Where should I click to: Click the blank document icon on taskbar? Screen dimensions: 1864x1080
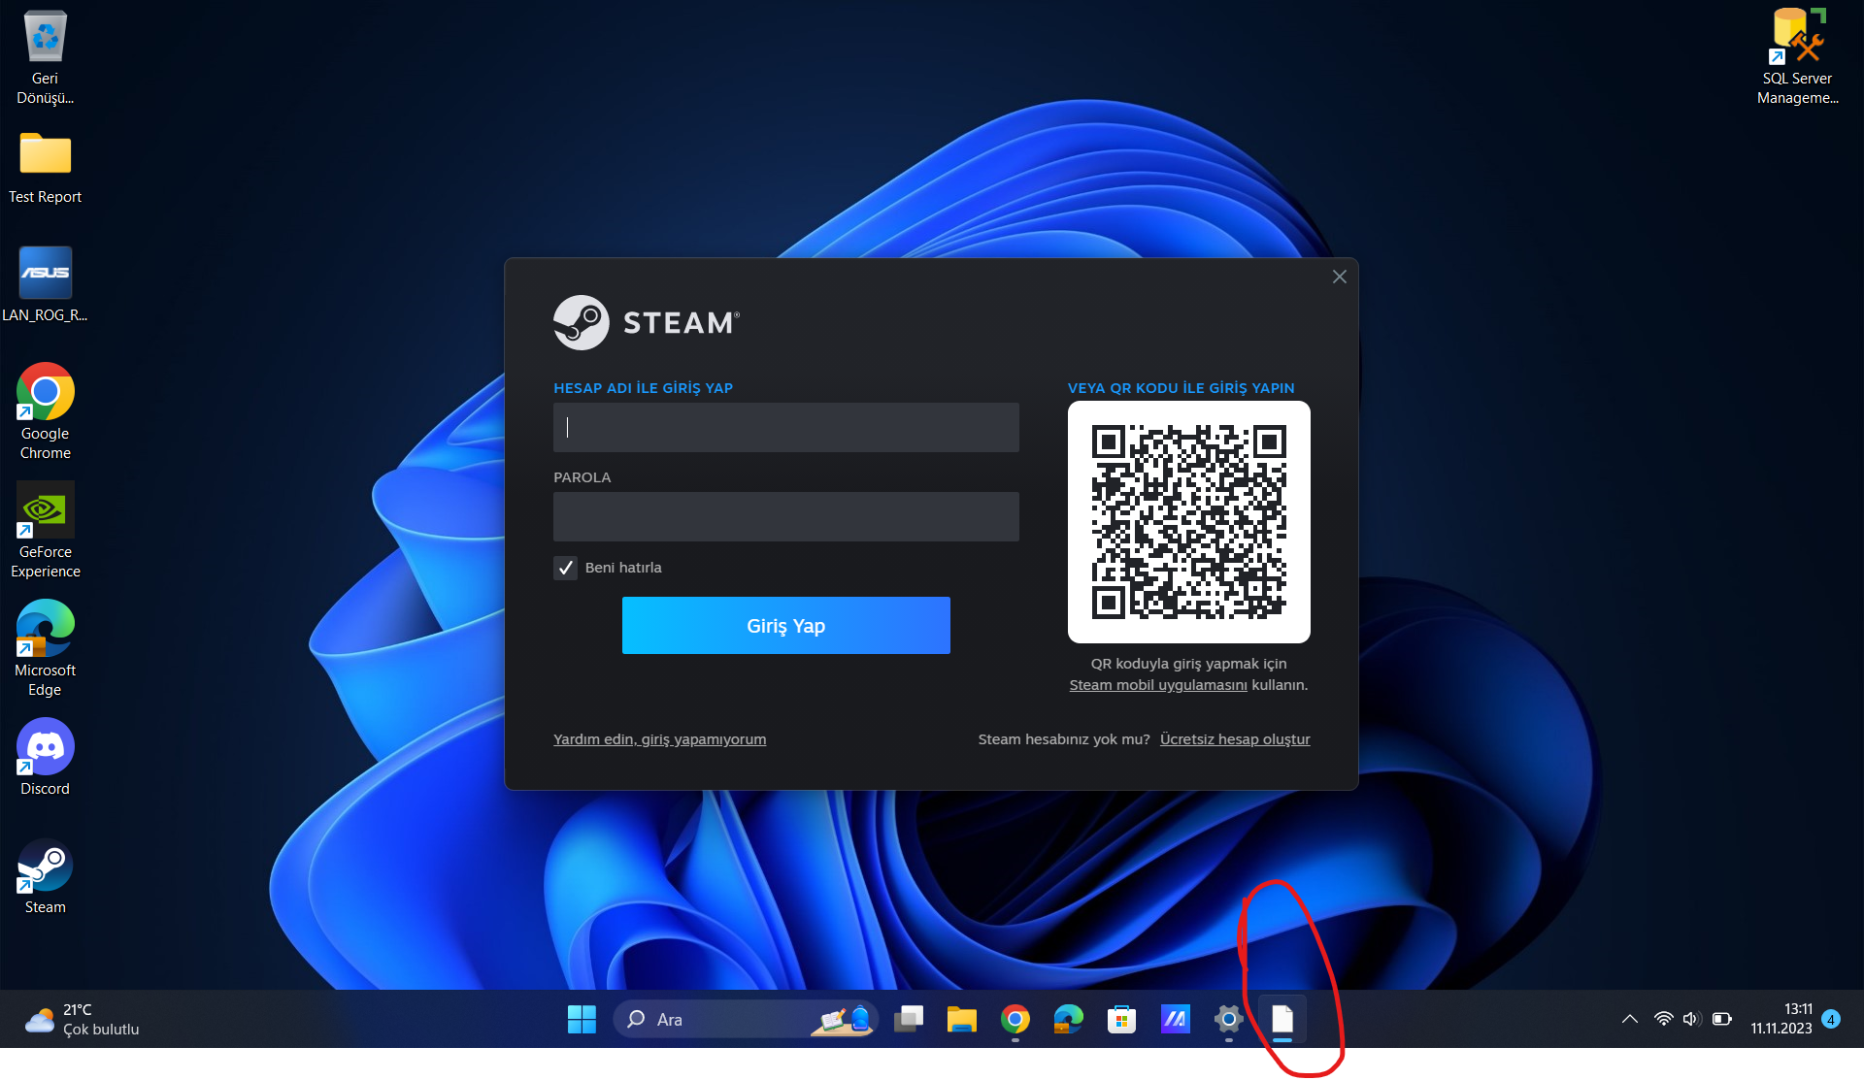pos(1282,1019)
